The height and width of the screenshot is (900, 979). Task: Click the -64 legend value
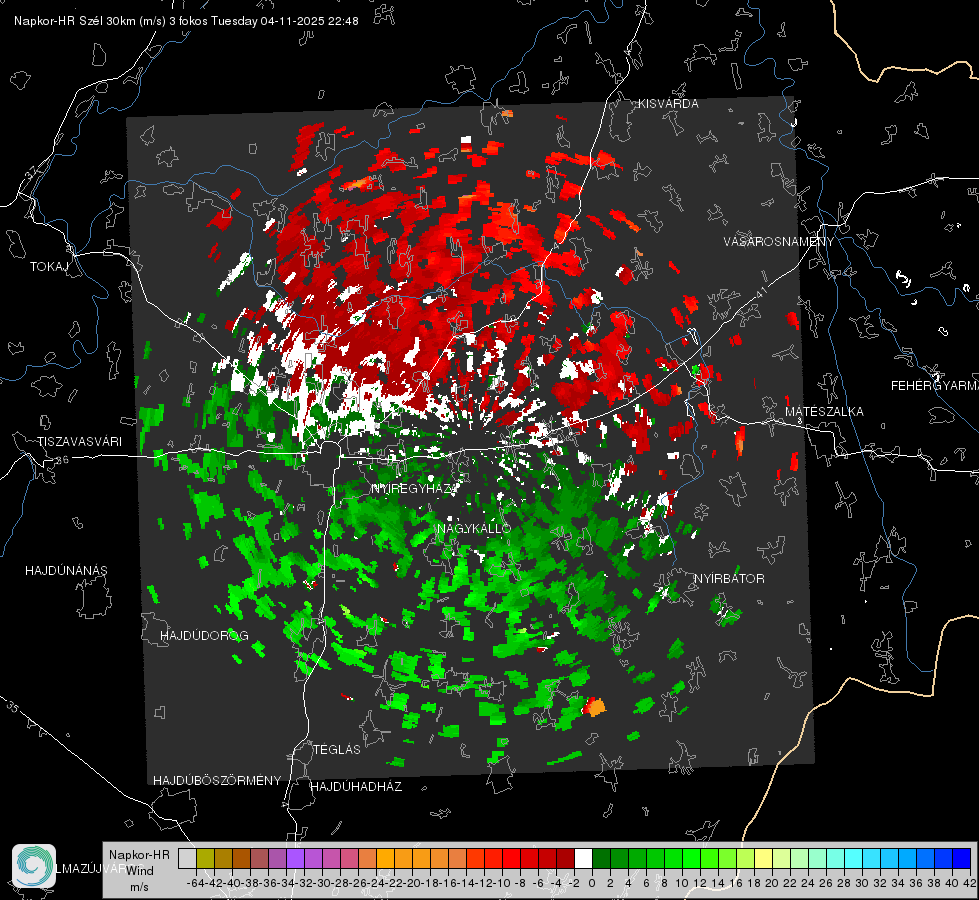(196, 883)
